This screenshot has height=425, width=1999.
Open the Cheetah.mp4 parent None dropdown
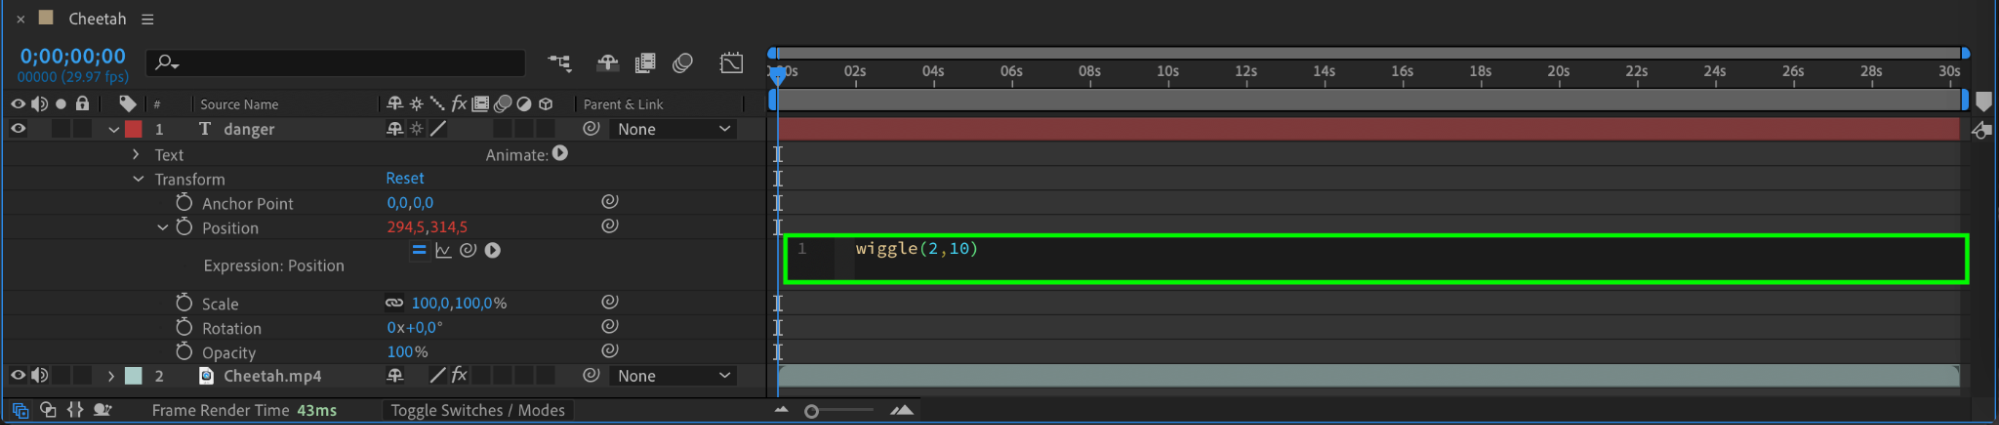[x=673, y=376]
